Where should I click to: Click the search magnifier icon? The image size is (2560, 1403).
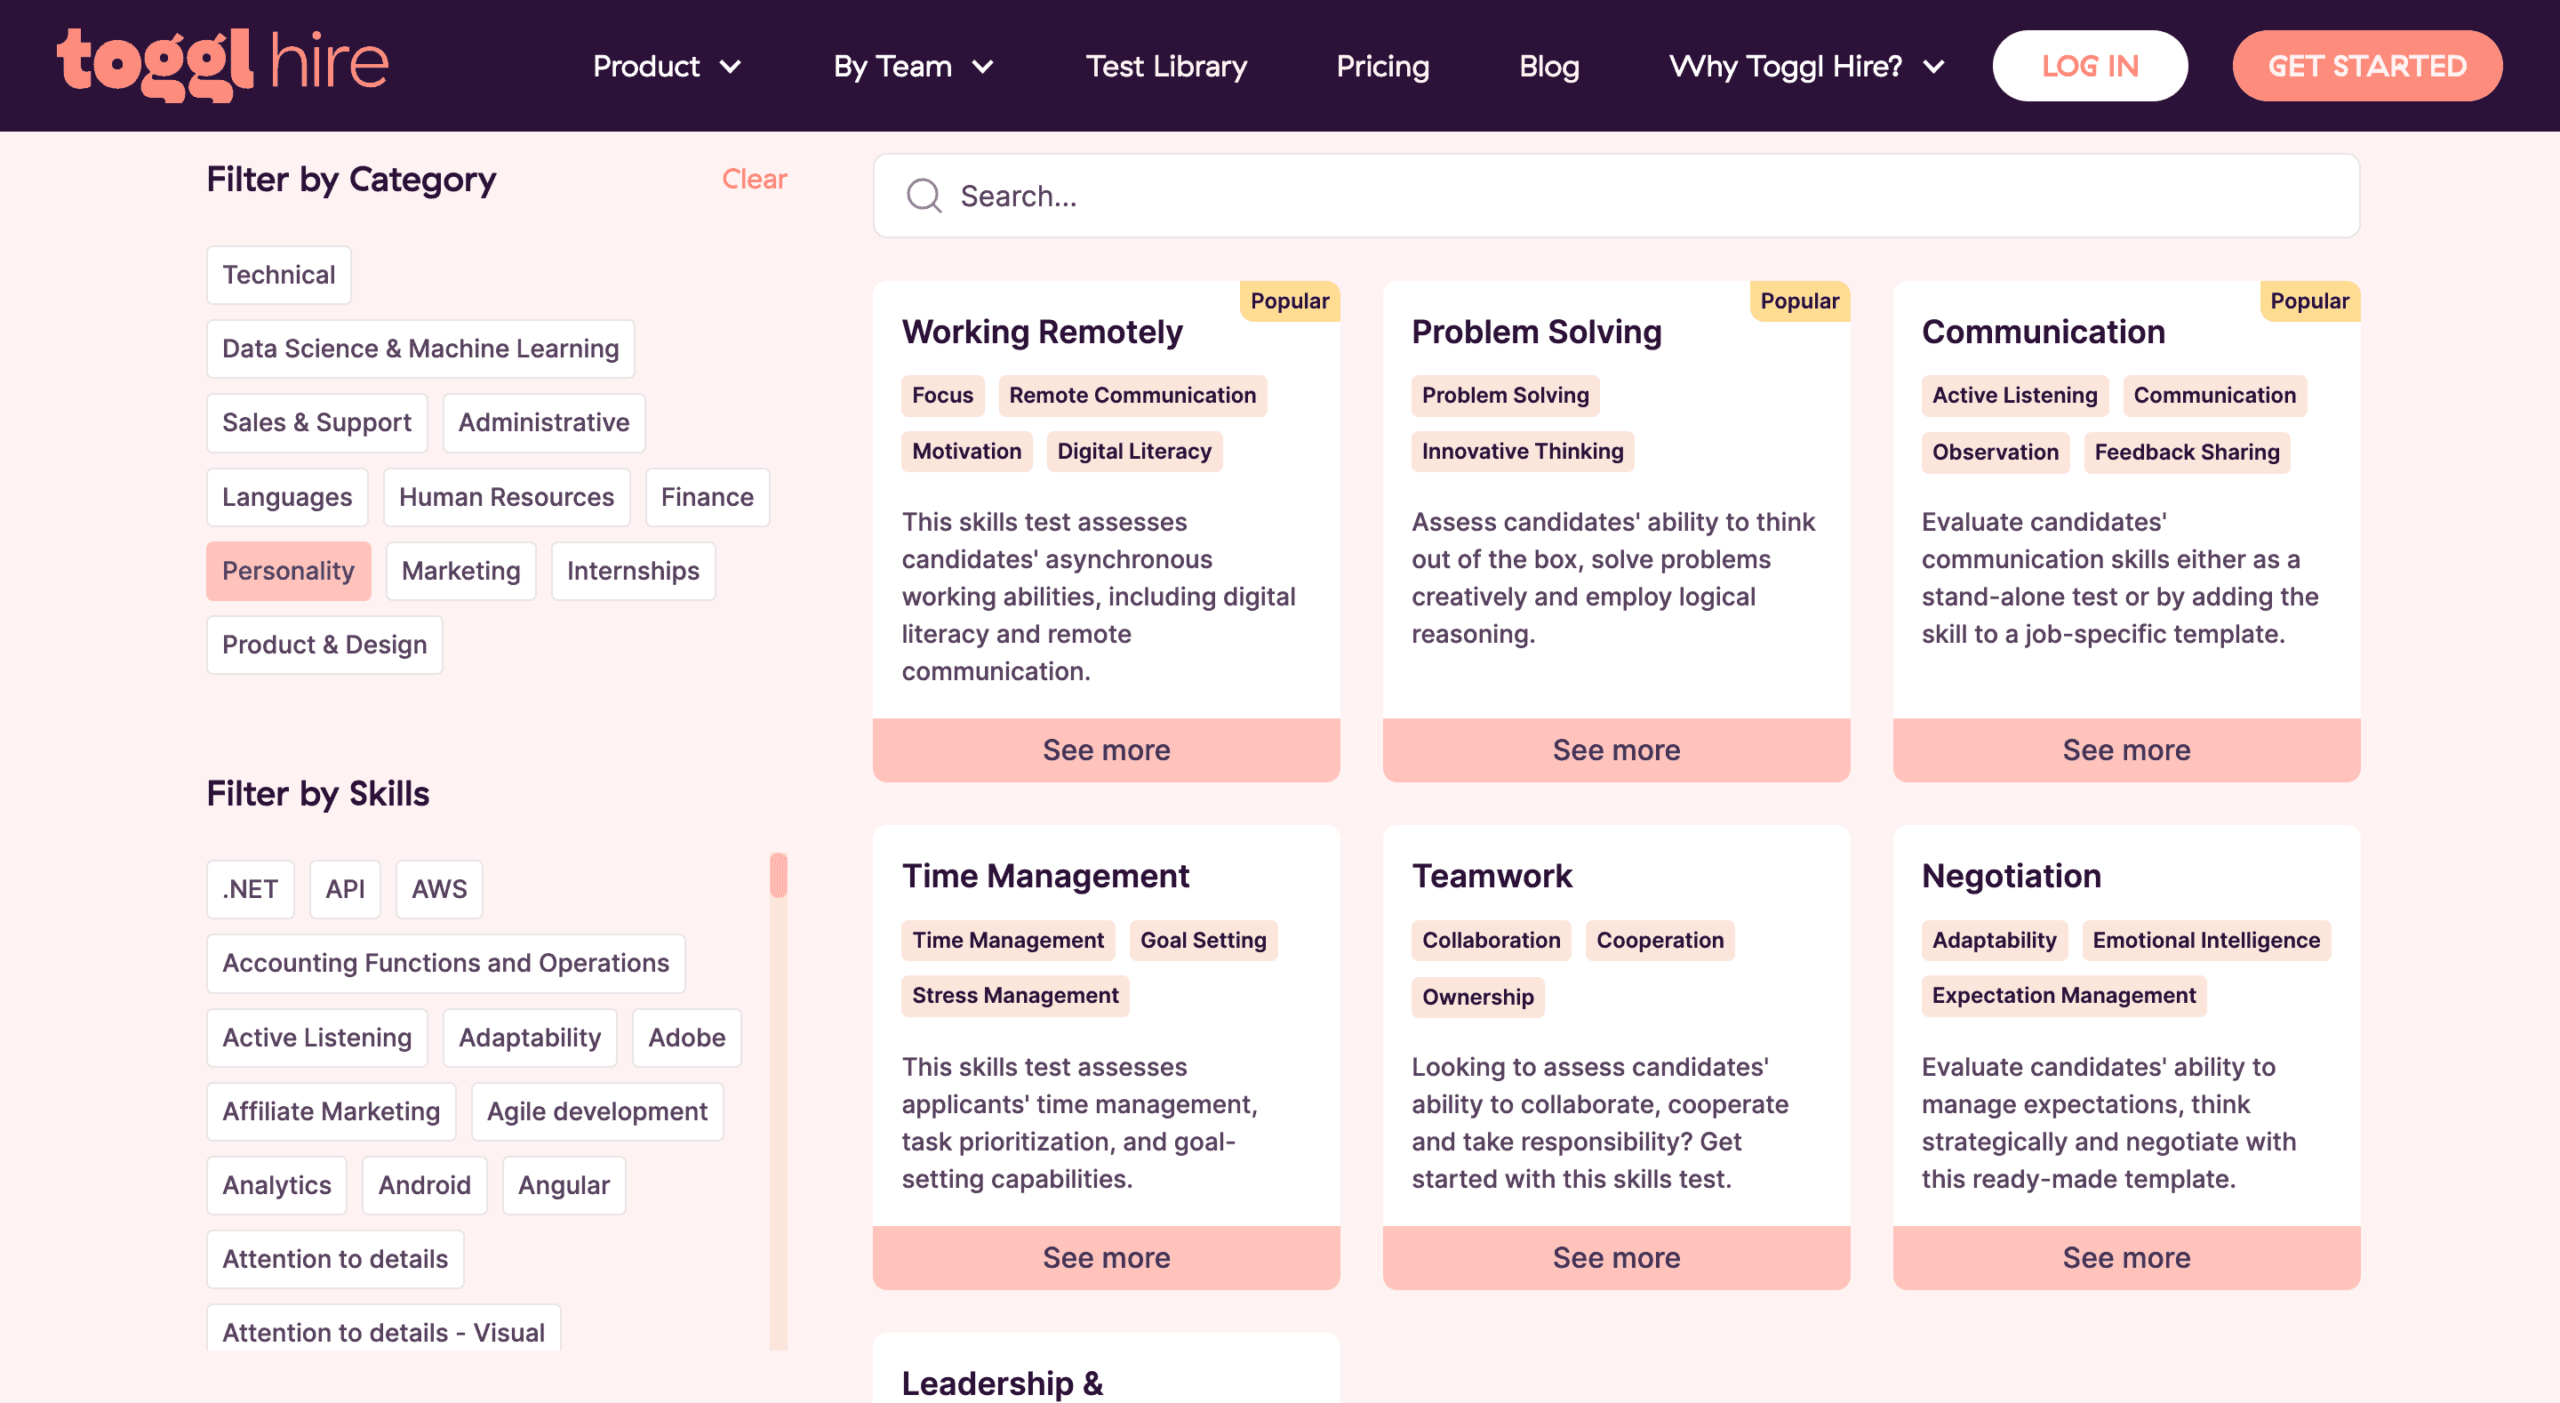click(x=923, y=196)
